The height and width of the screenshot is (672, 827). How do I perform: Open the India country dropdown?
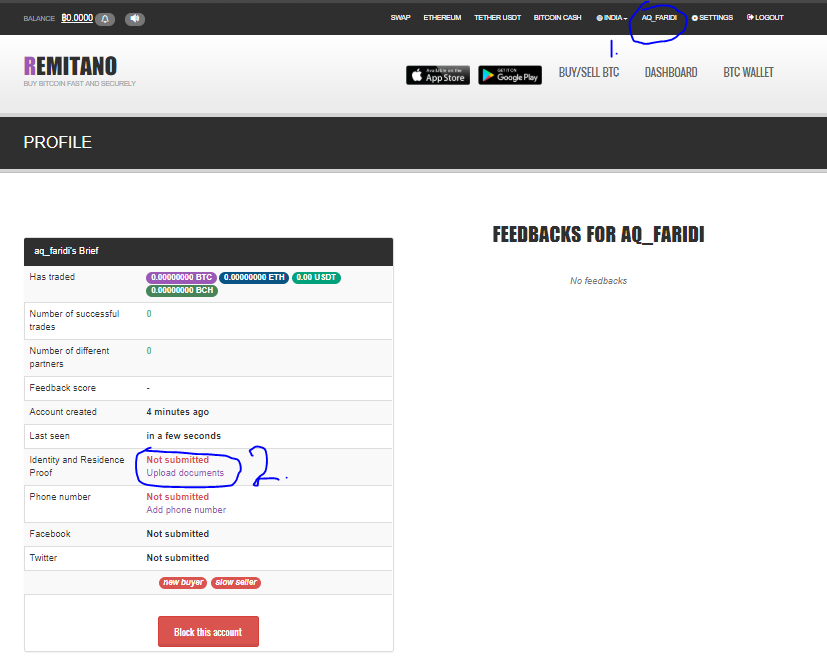[x=612, y=18]
